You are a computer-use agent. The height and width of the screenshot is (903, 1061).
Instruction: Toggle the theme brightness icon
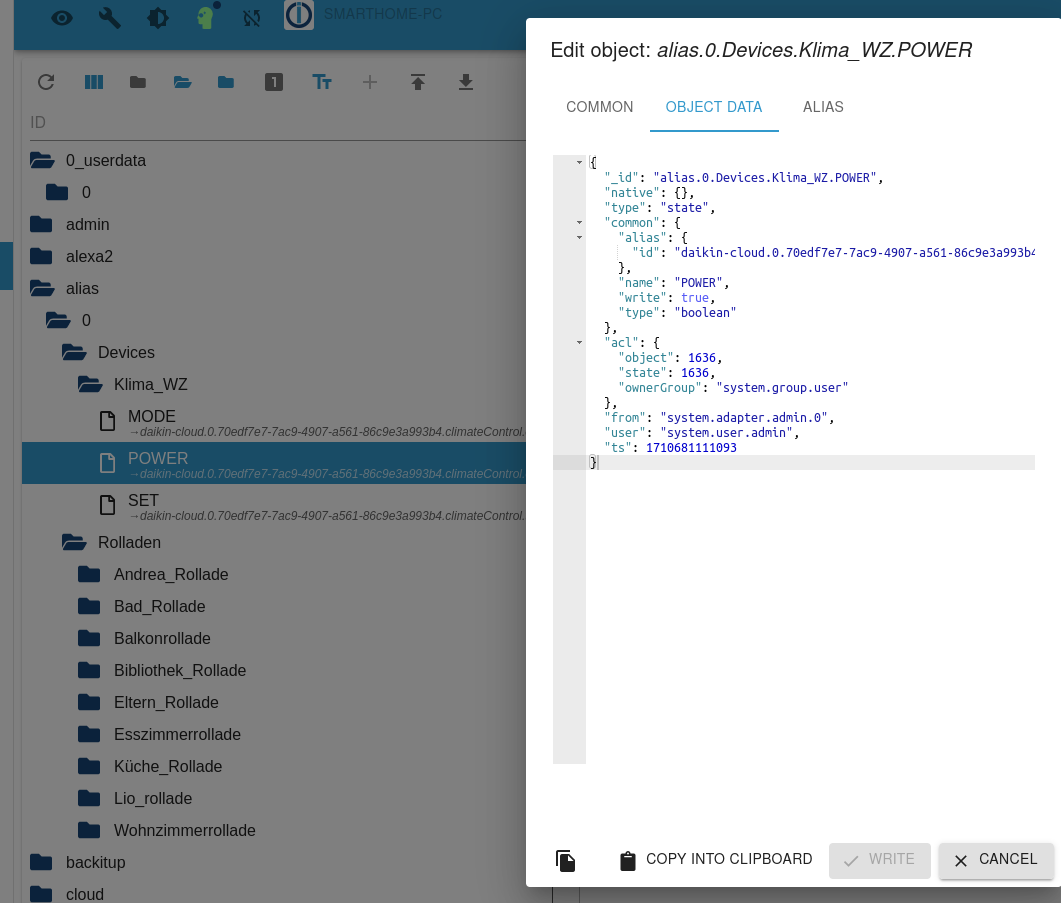[x=158, y=18]
